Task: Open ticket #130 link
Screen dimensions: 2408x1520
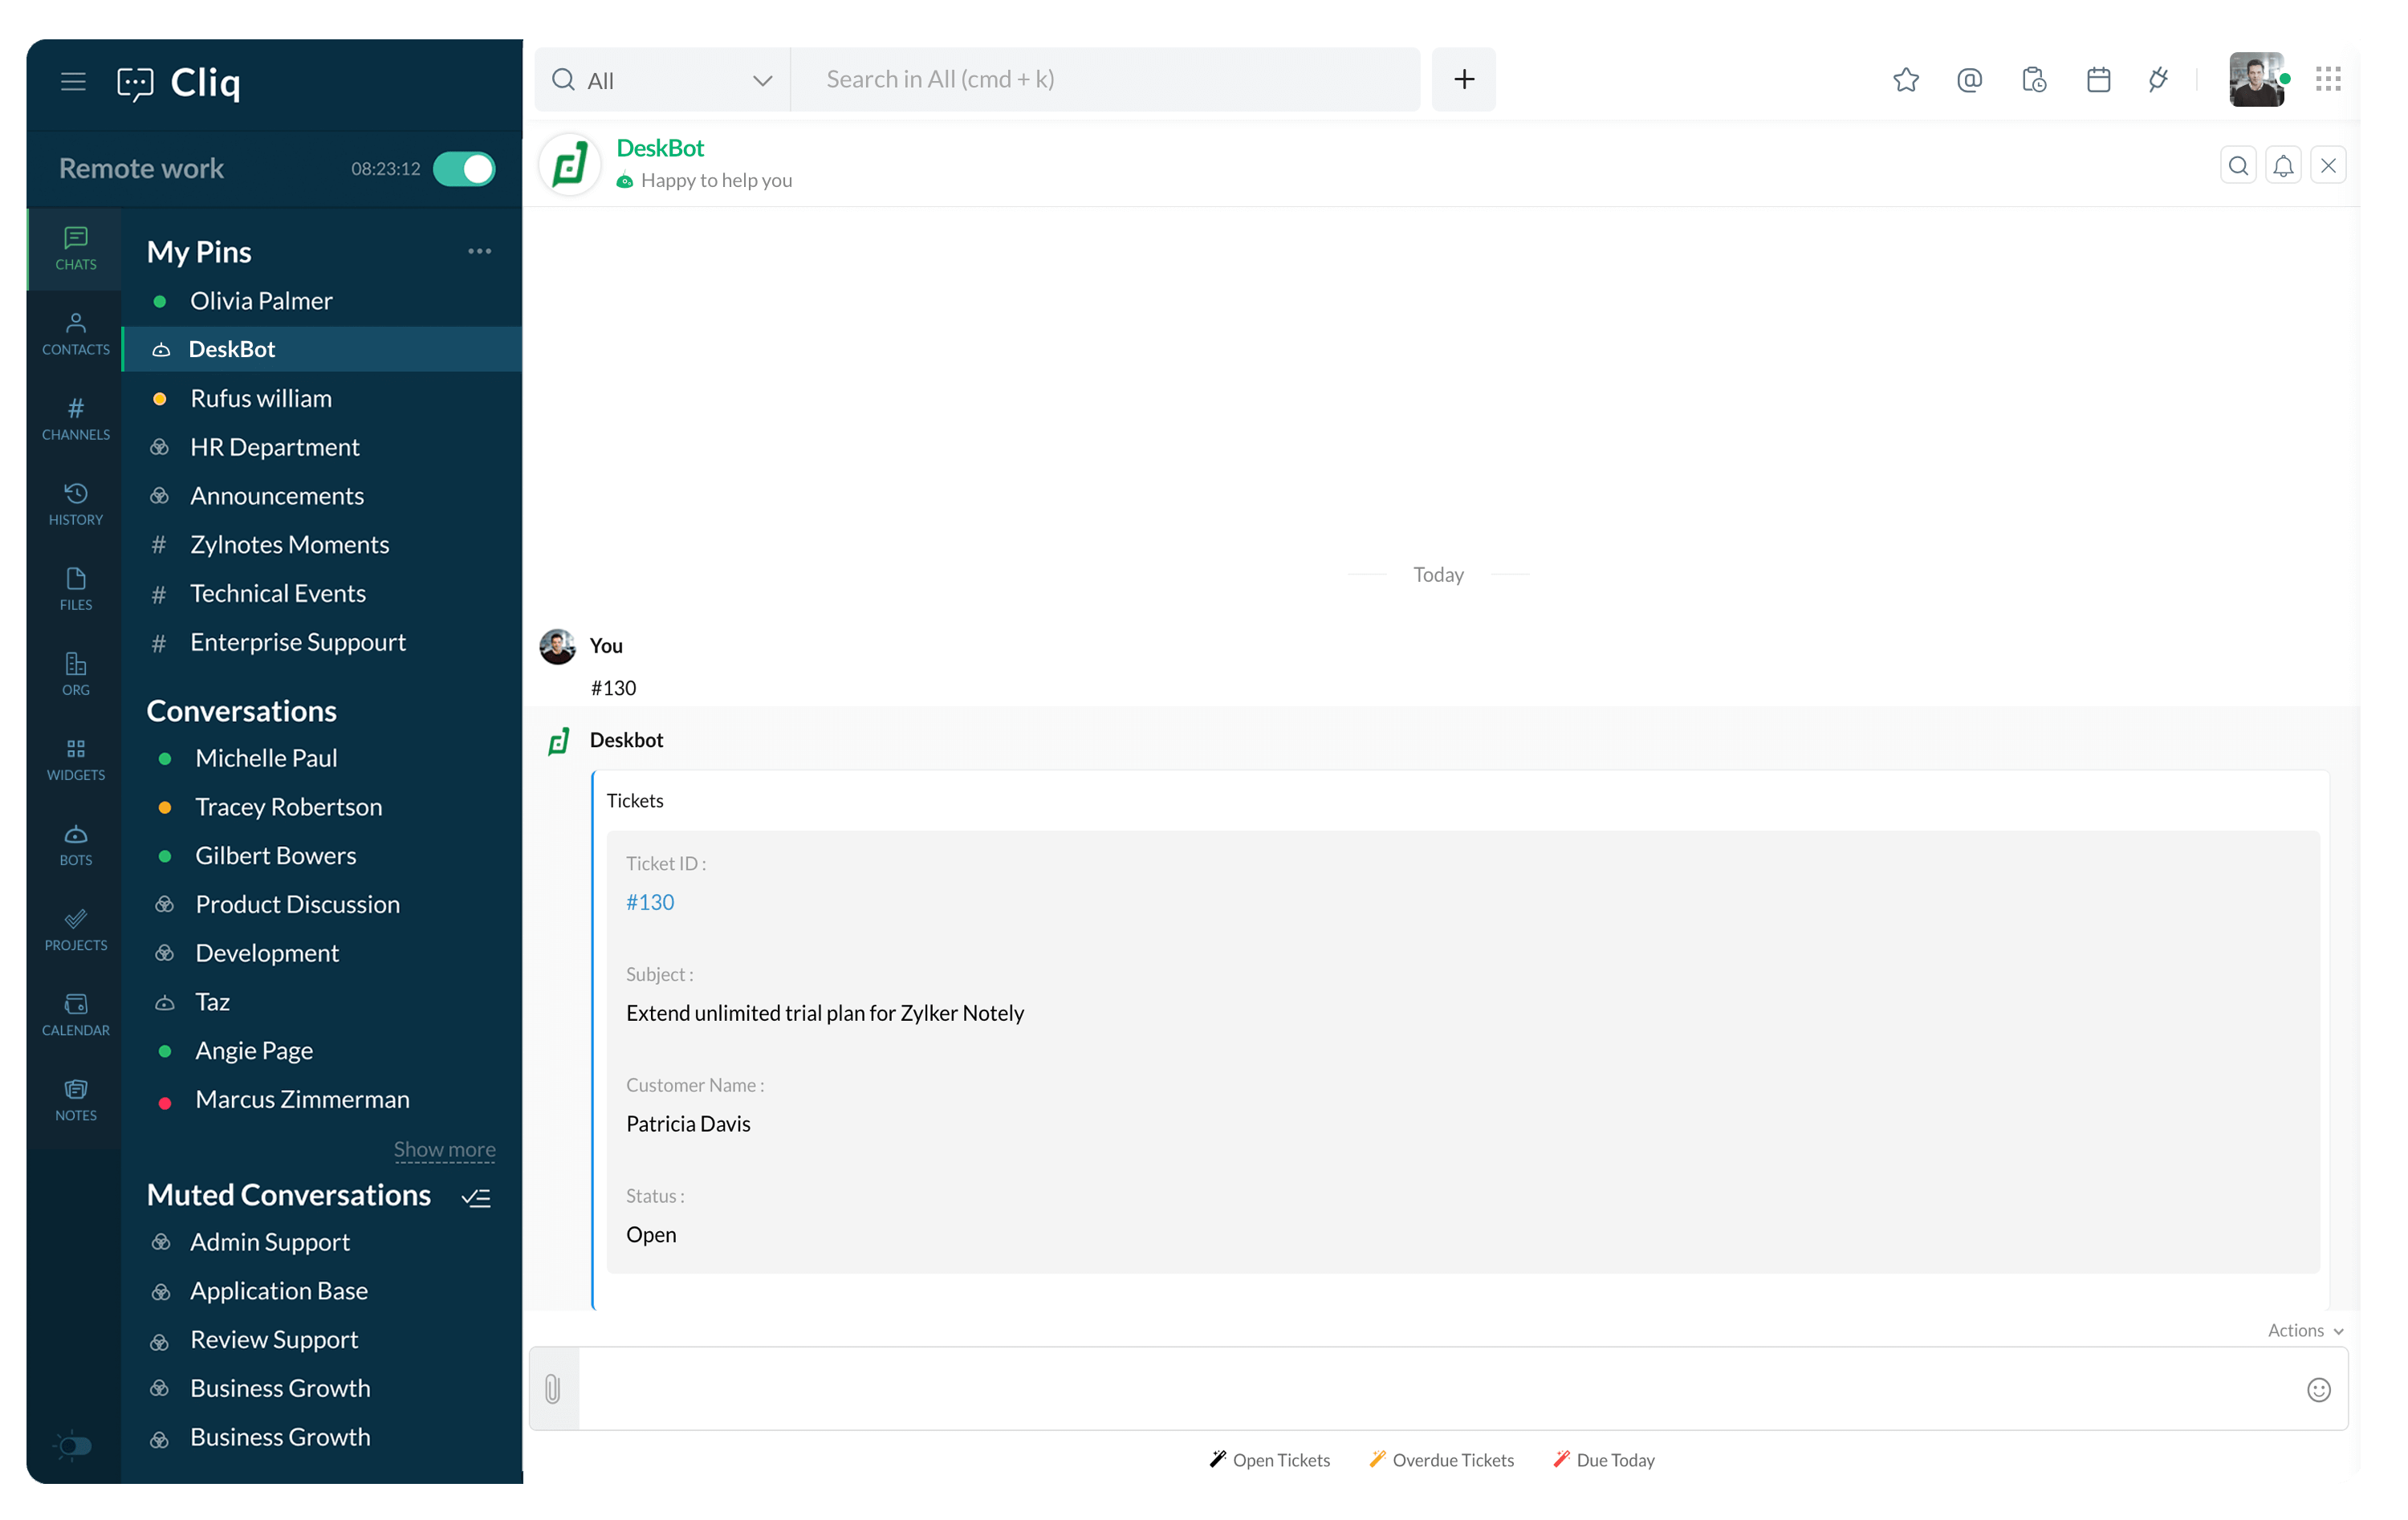Action: [x=650, y=902]
